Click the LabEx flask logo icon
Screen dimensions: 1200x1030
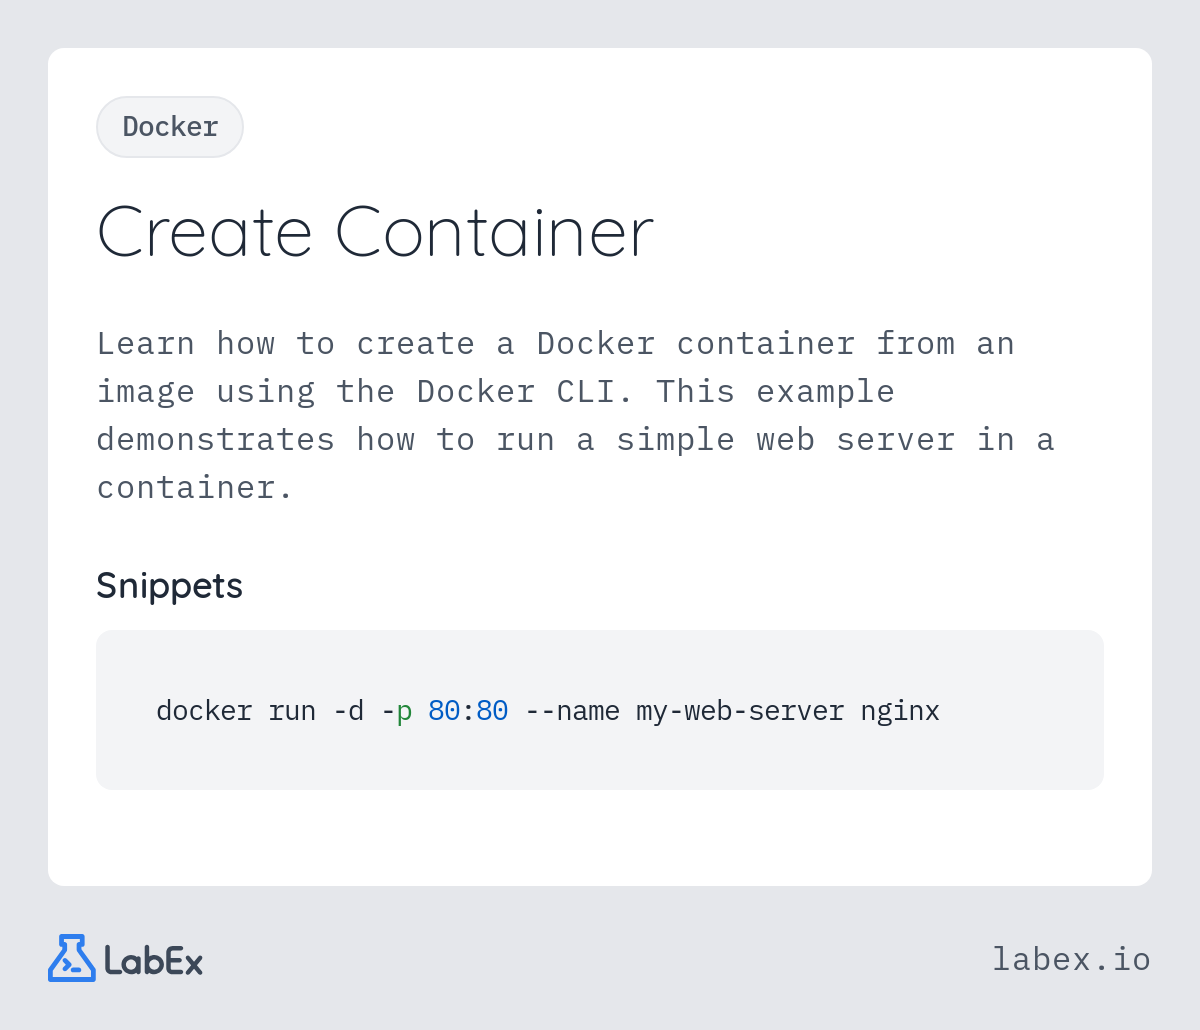(x=72, y=958)
